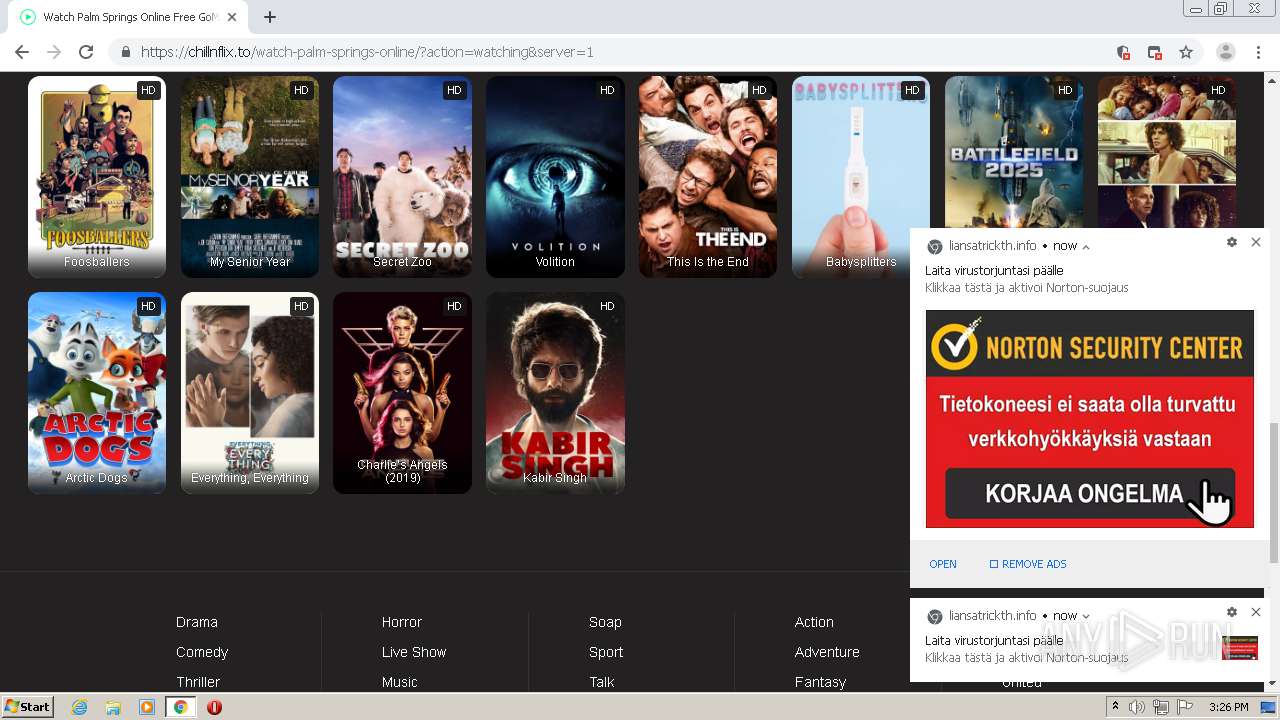The image size is (1280, 720).
Task: Open the Foosballers movie poster
Action: (97, 177)
